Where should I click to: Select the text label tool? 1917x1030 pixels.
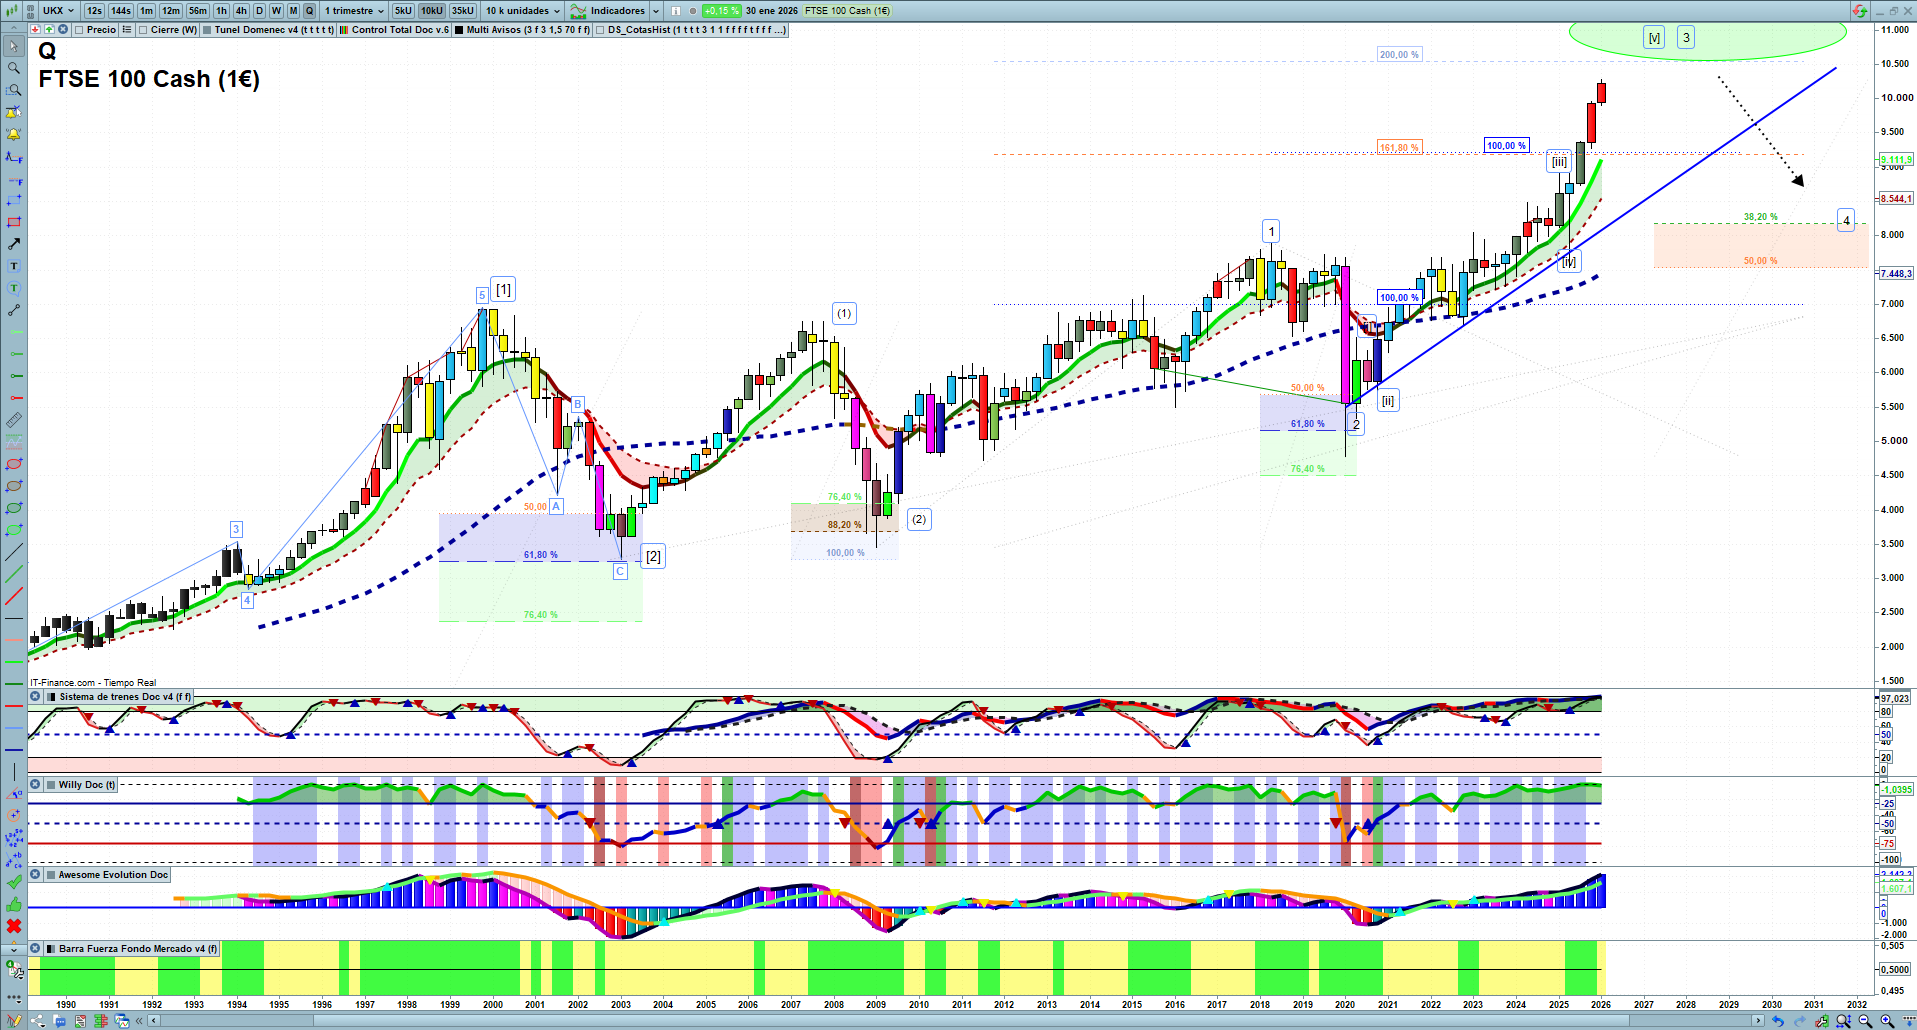tap(14, 266)
